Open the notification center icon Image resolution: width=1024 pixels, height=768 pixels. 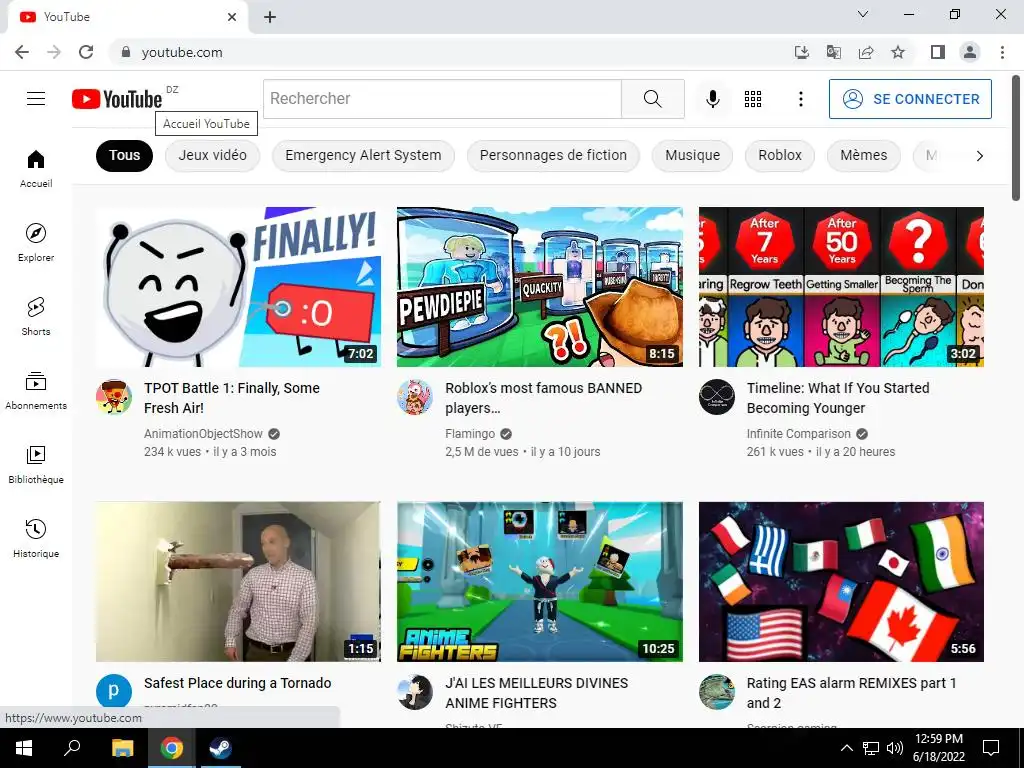(991, 748)
